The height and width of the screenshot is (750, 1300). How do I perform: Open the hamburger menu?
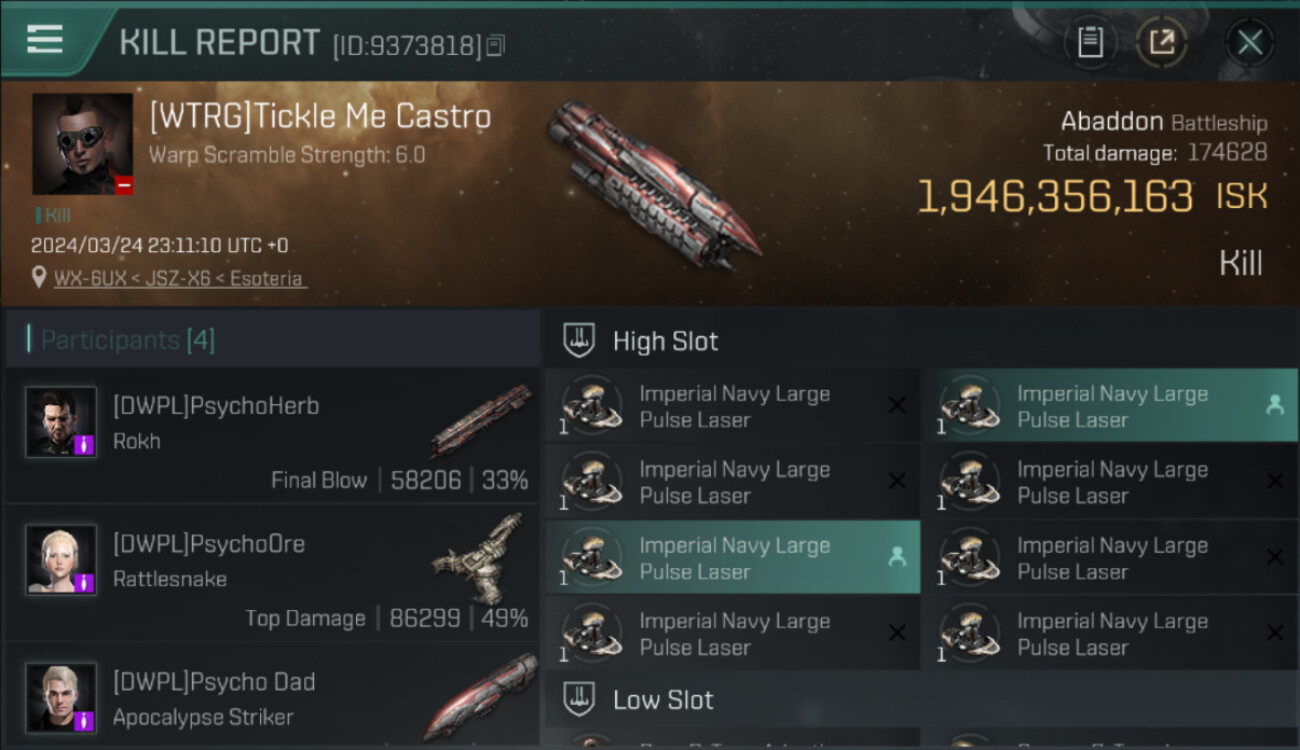(x=45, y=40)
